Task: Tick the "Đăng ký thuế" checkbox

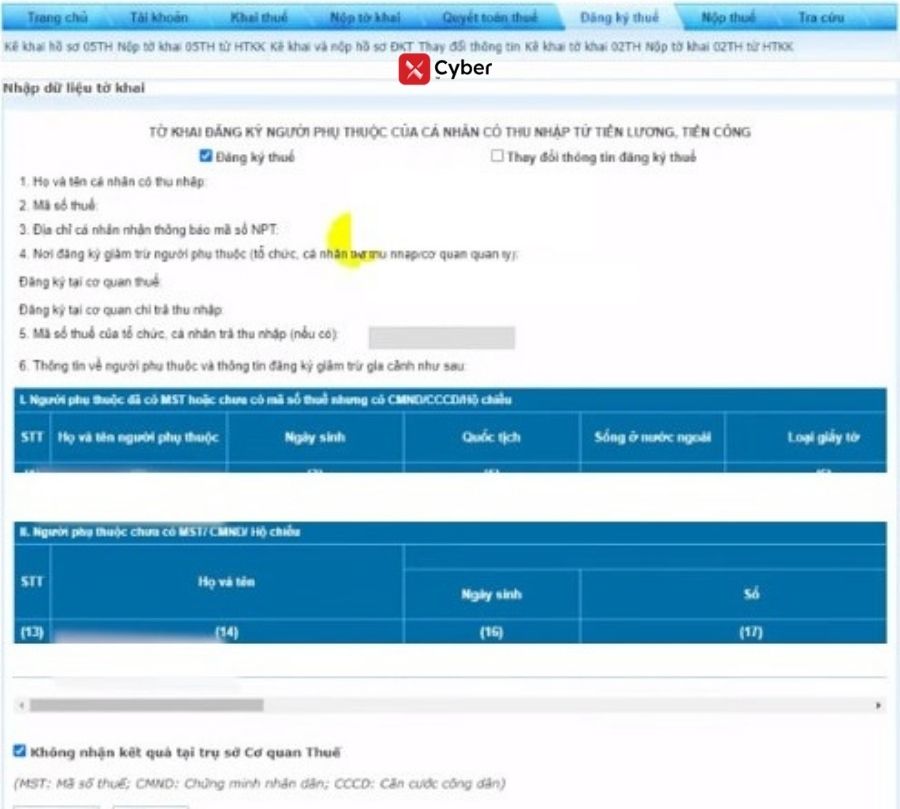Action: [x=206, y=156]
